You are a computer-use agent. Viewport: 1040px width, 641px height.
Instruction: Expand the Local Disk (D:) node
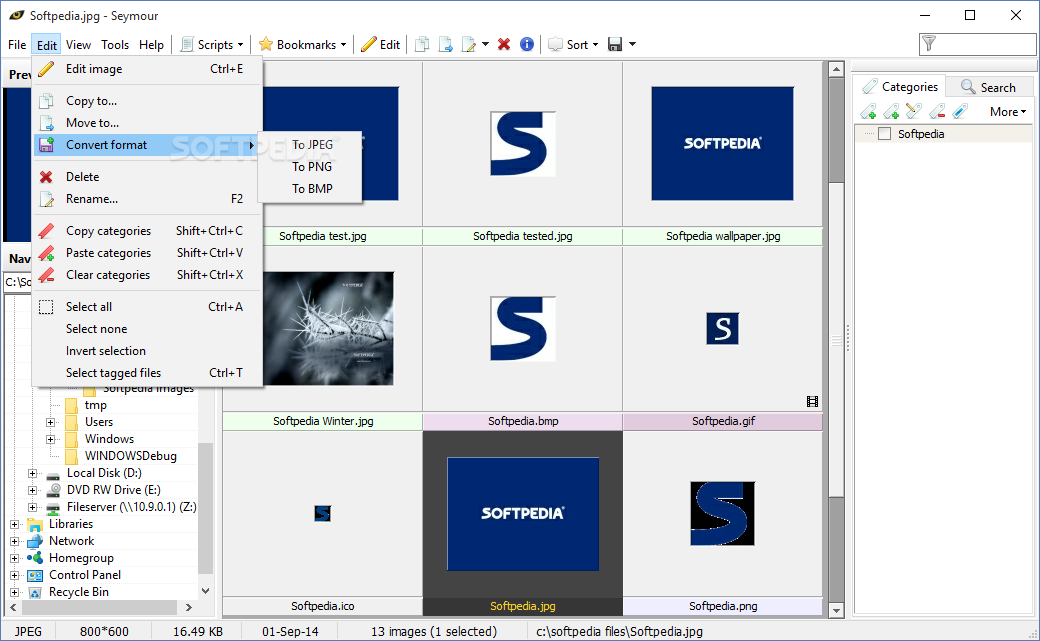32,473
